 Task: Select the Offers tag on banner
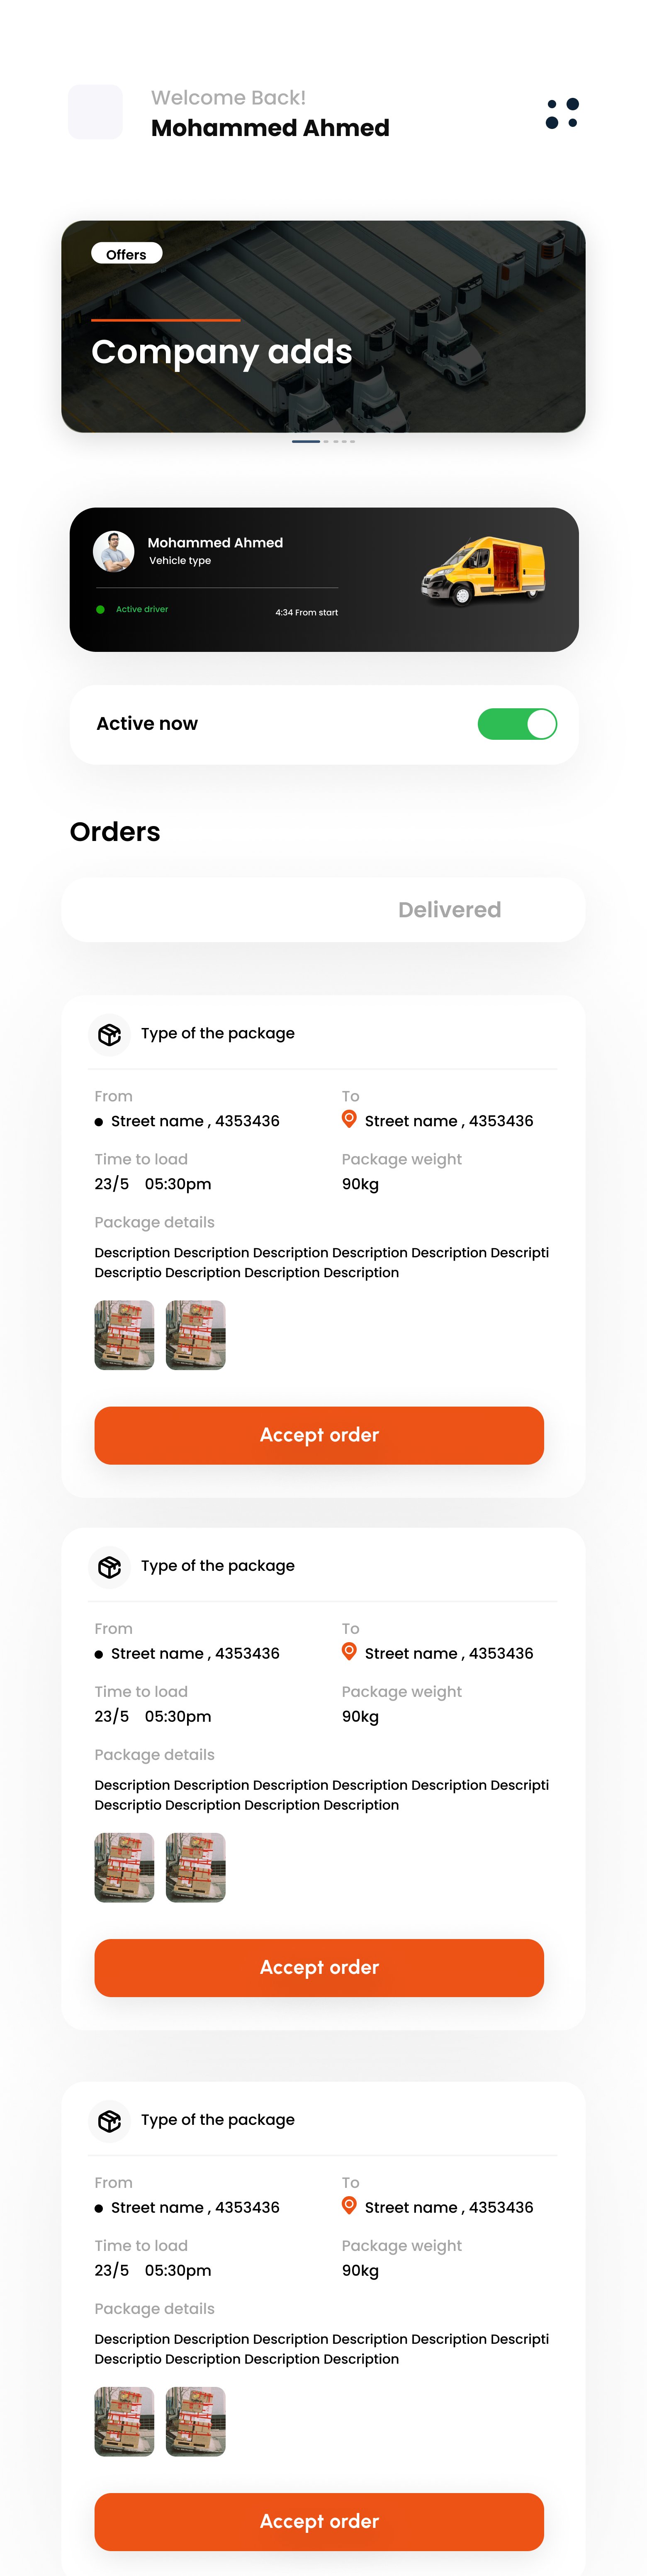126,255
